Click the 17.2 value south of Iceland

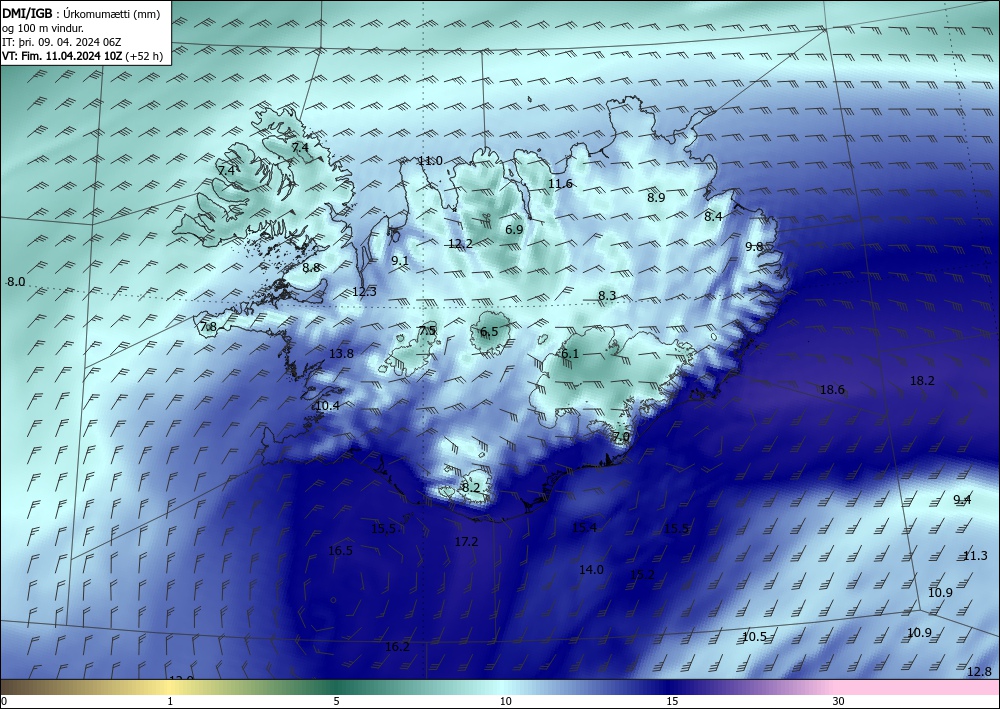tap(466, 541)
